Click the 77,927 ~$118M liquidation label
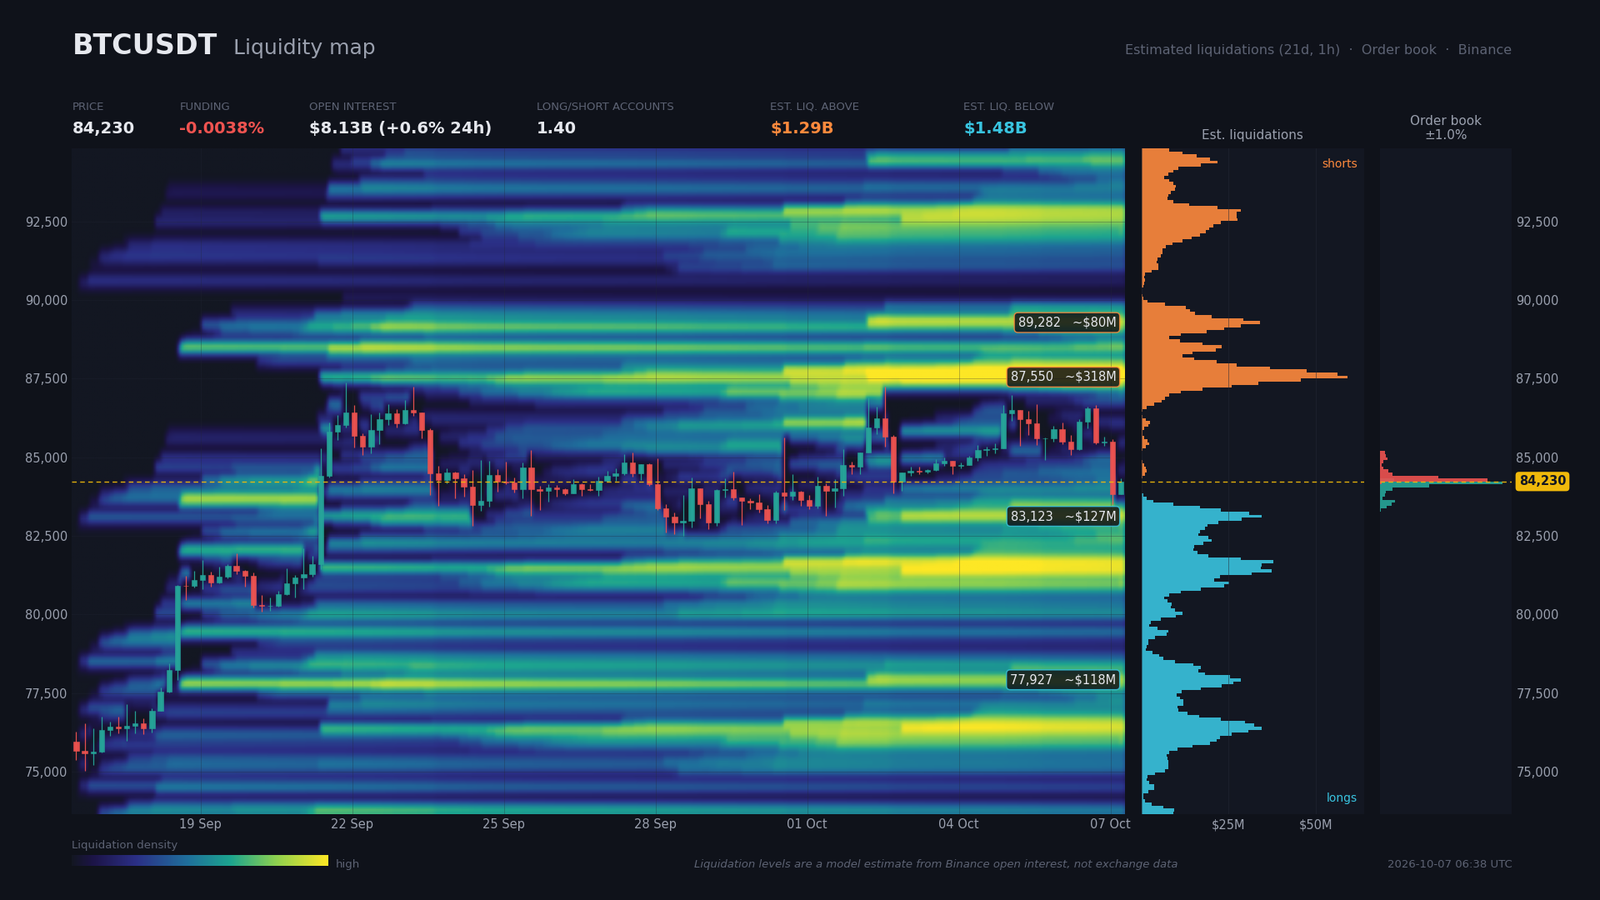The height and width of the screenshot is (900, 1600). pyautogui.click(x=1063, y=680)
